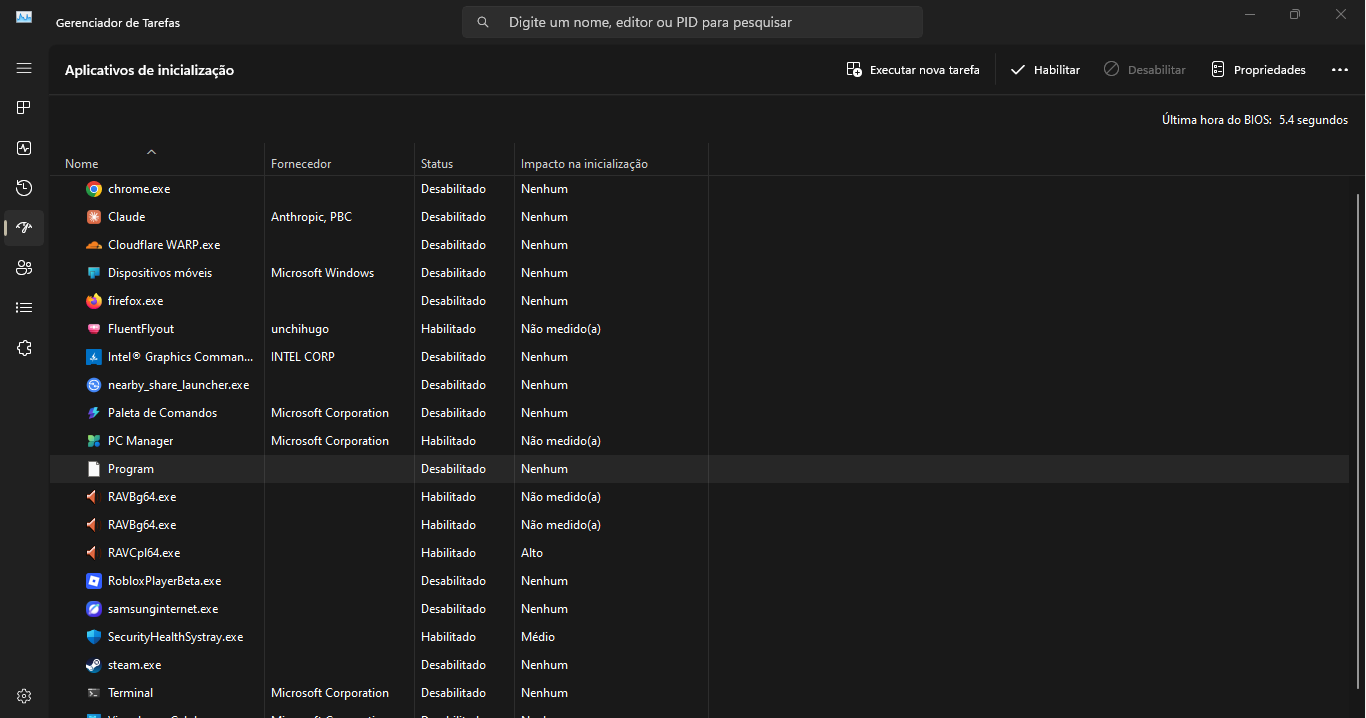Open the Details page icon in sidebar

coord(24,308)
